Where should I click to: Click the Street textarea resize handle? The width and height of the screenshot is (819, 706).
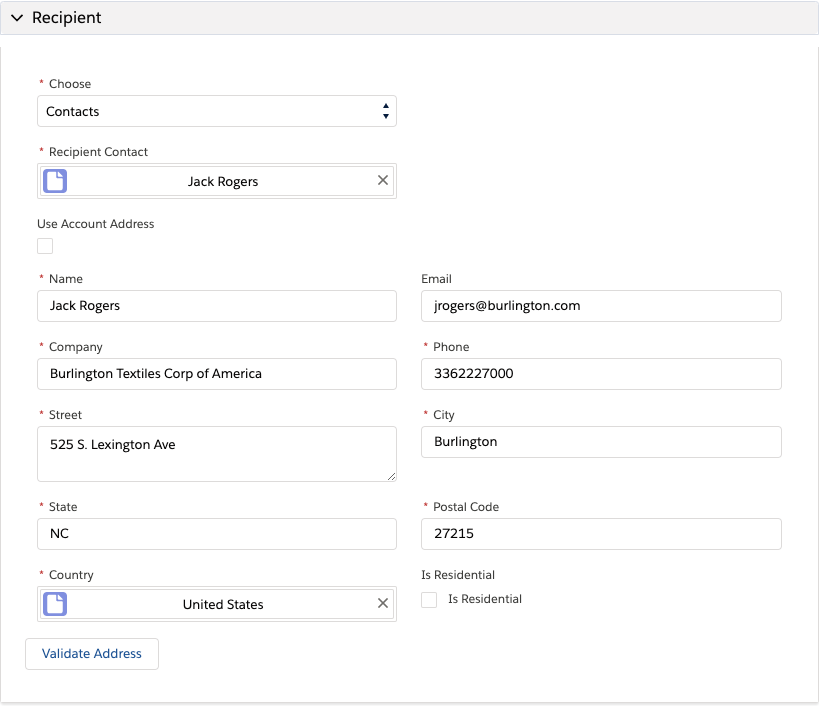pyautogui.click(x=391, y=476)
